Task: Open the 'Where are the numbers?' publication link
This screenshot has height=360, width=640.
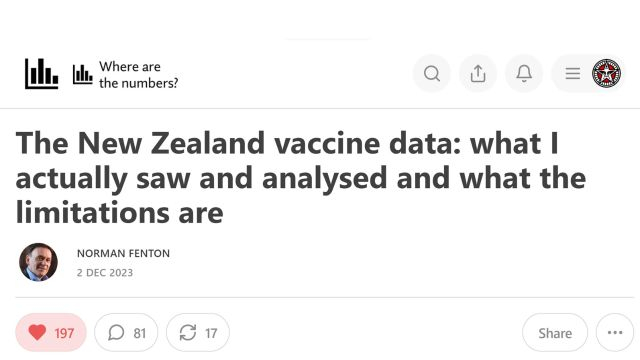Action: click(138, 75)
